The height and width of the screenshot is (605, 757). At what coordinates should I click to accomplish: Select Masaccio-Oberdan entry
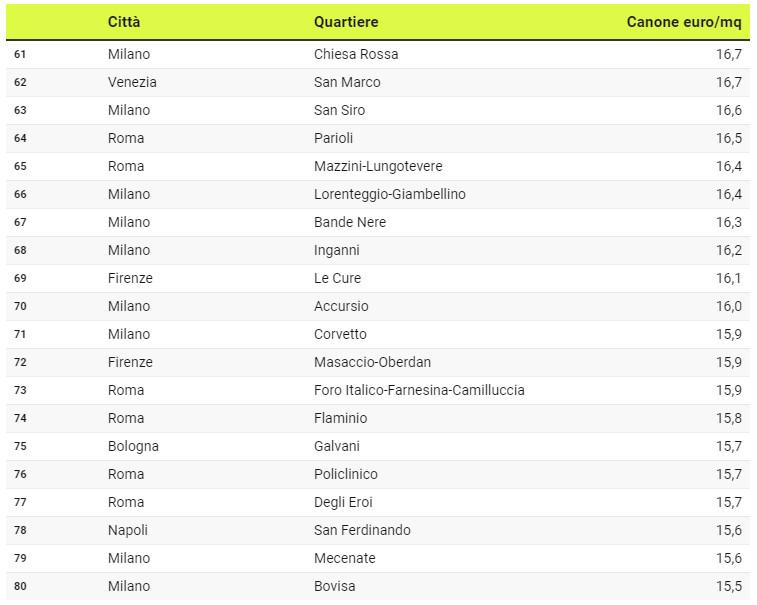[x=372, y=362]
